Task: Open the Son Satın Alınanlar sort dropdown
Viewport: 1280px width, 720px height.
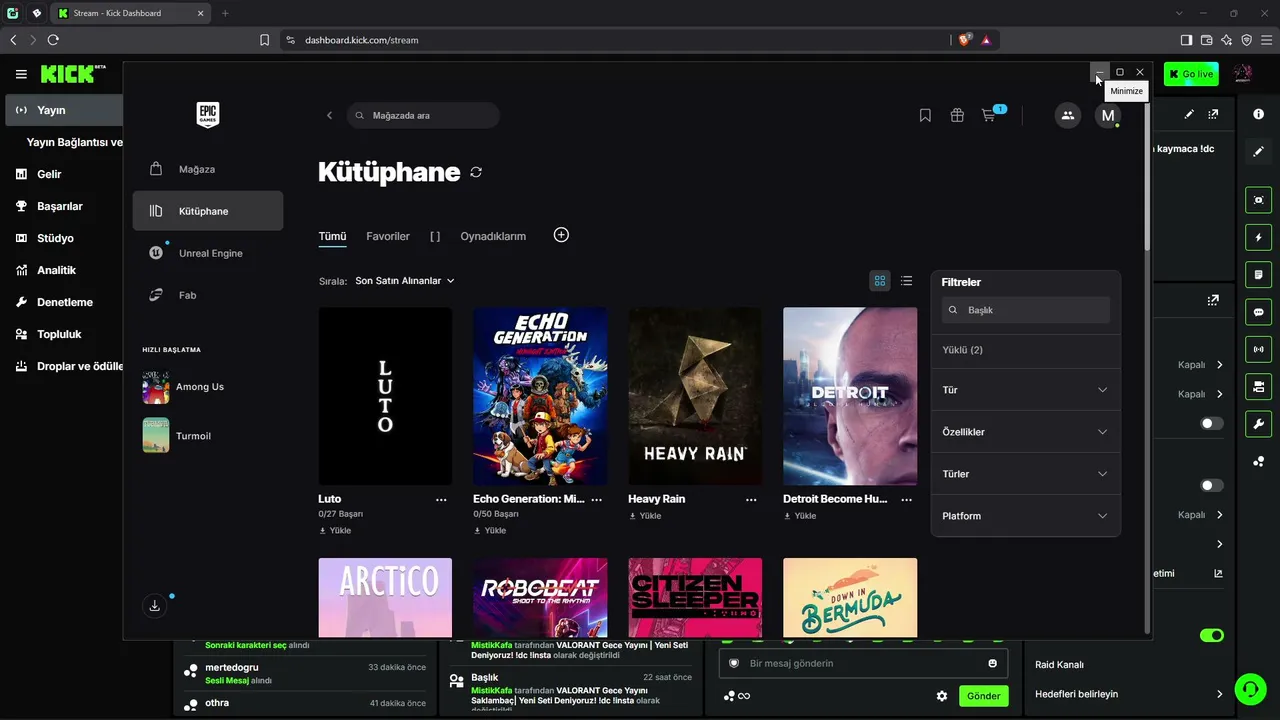Action: [405, 281]
